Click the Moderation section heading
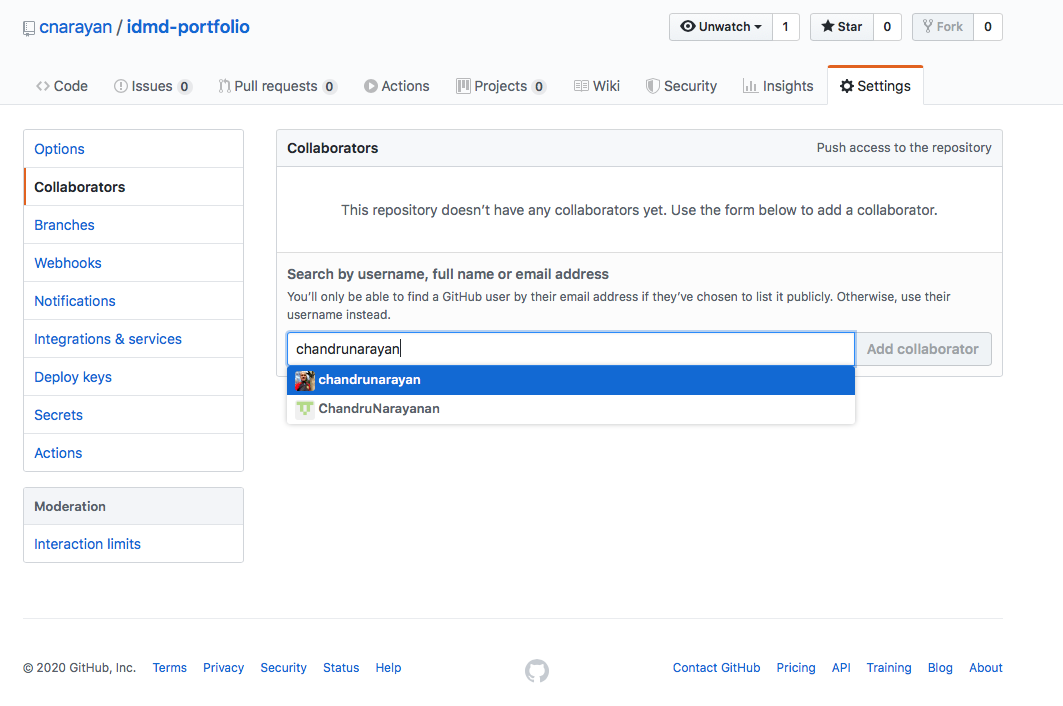1063x706 pixels. pos(70,507)
